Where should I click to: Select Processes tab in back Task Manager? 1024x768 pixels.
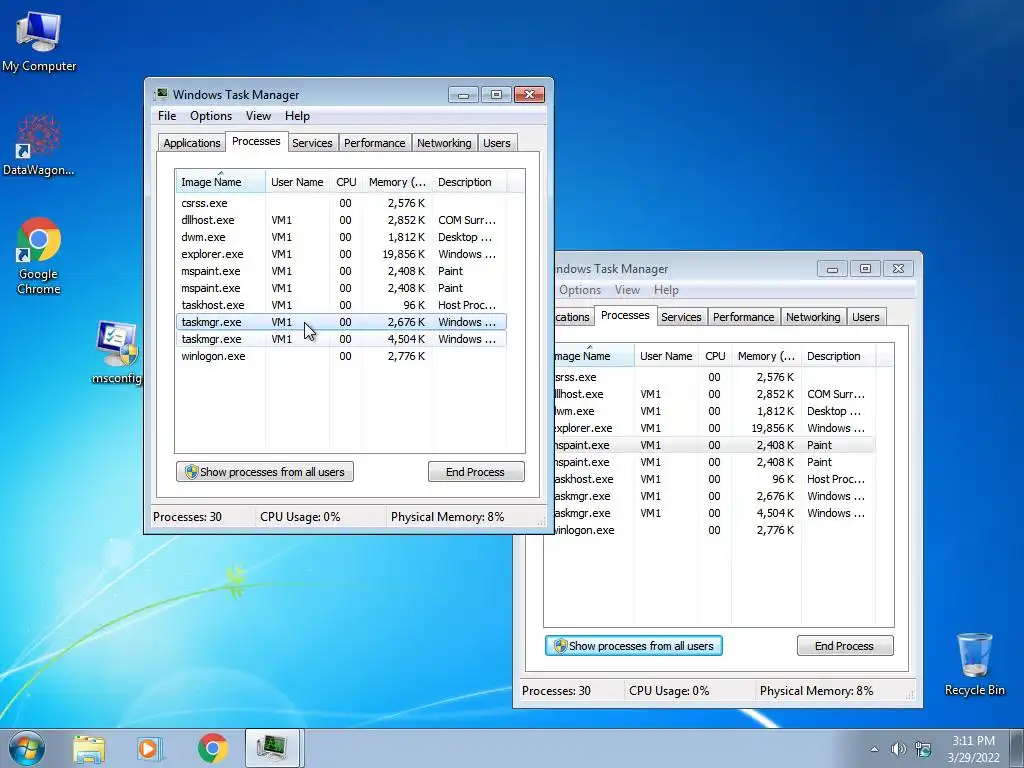[x=625, y=315]
